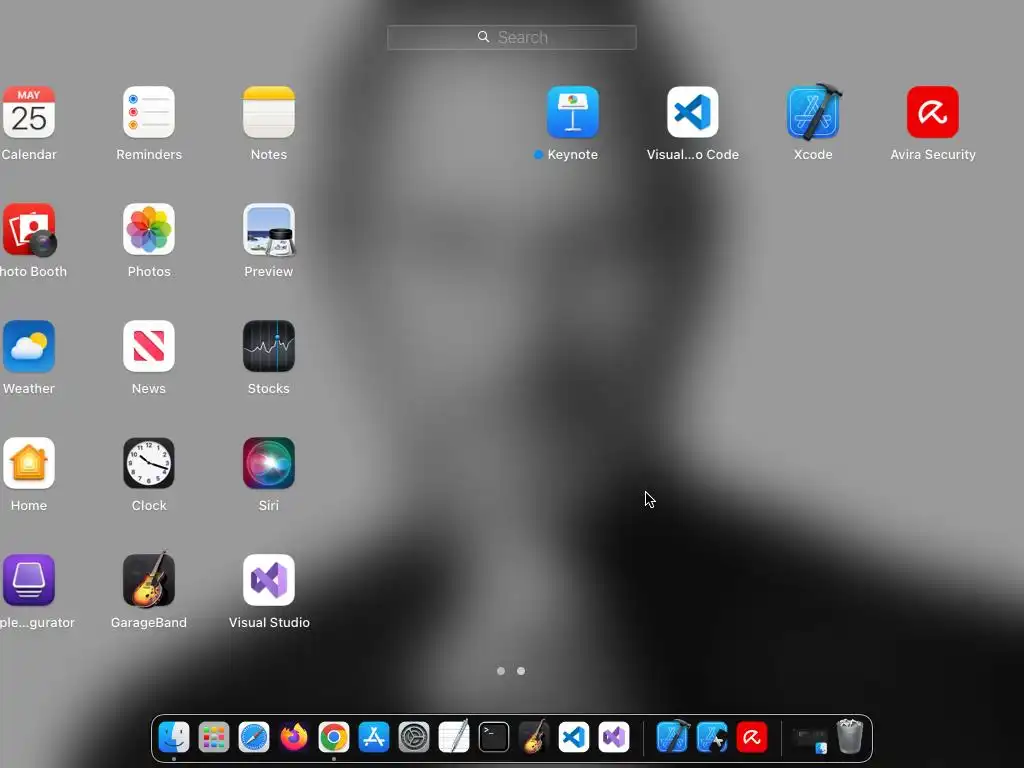The height and width of the screenshot is (768, 1024).
Task: Open Visual Studio from the Dock
Action: pos(614,737)
